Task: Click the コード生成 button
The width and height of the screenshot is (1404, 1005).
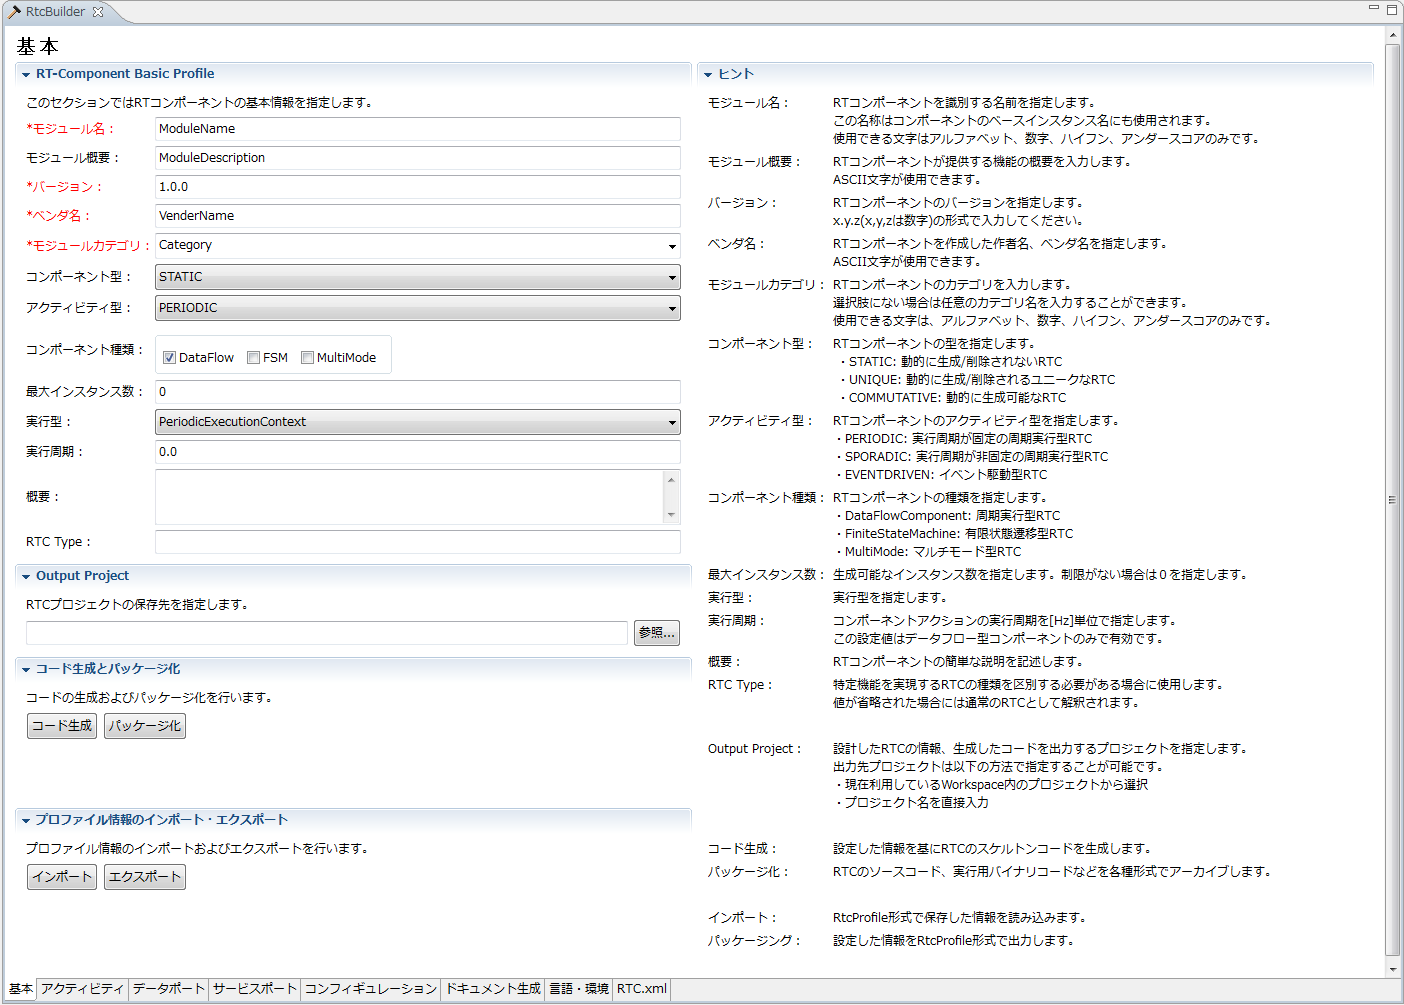Action: pos(62,726)
